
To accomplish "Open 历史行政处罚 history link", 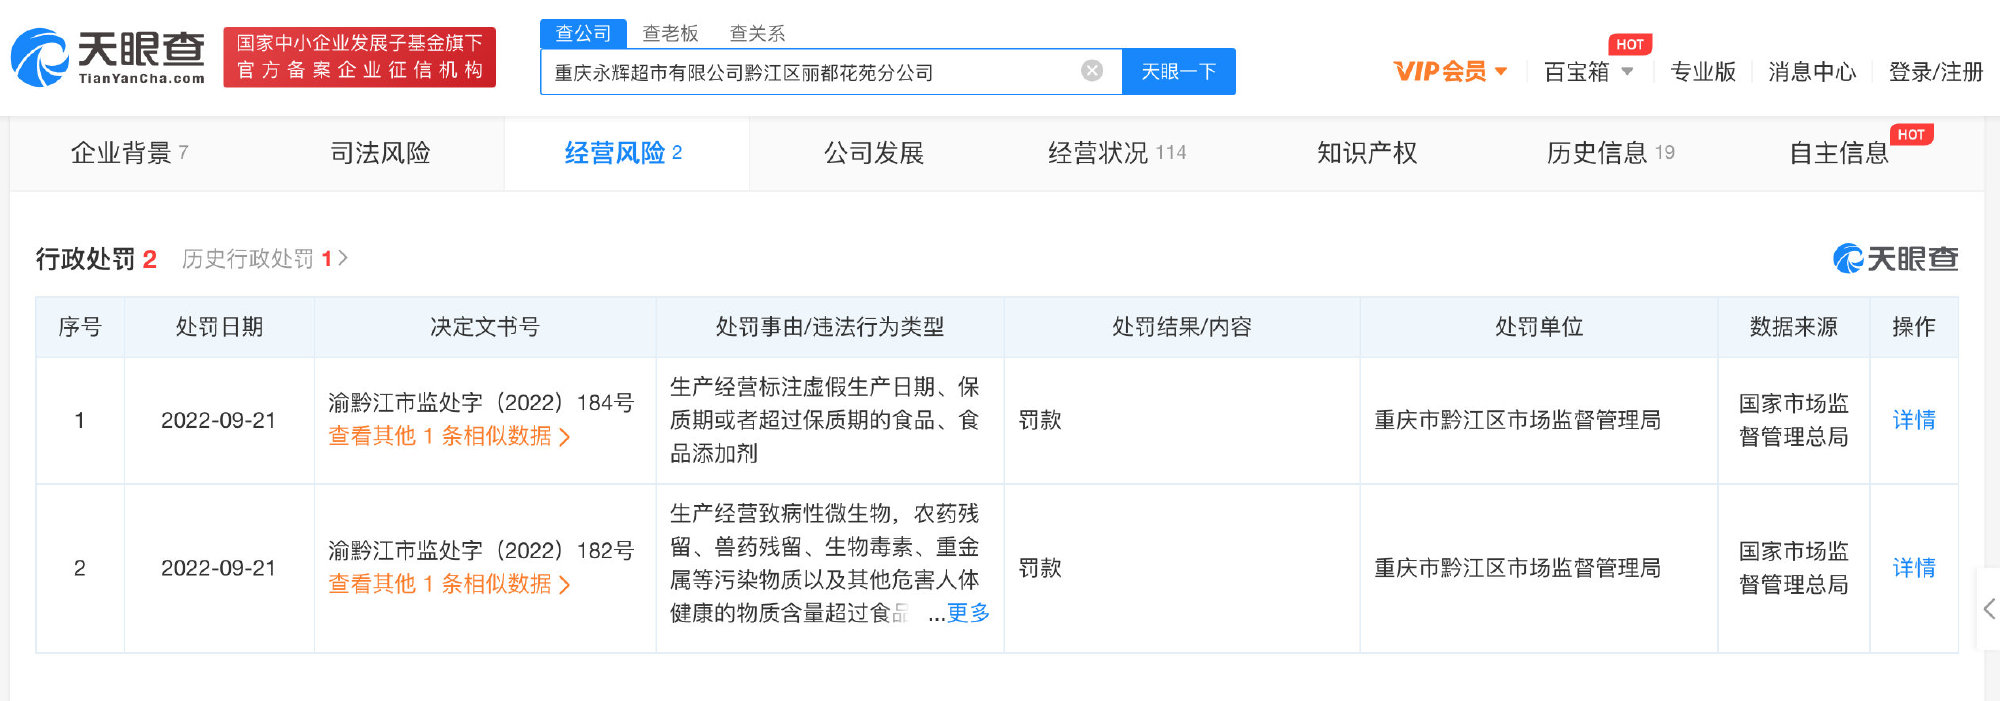I will 265,259.
